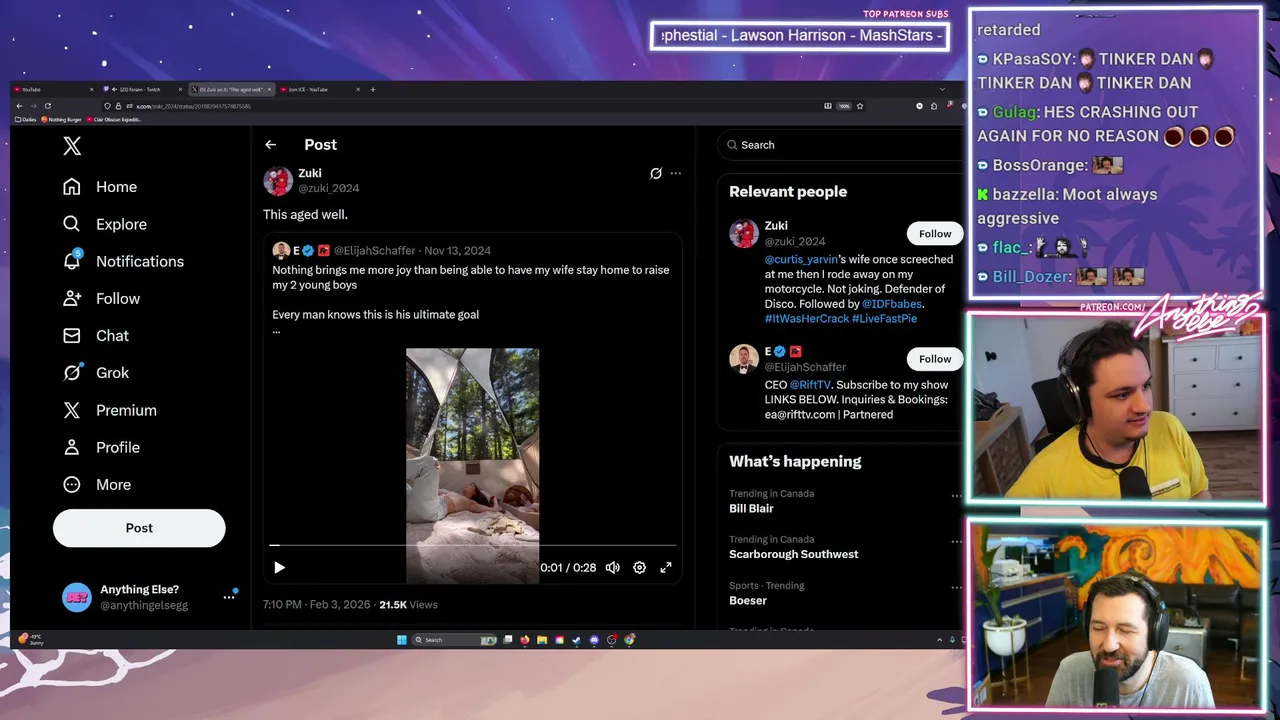Open the Dailies bookmarks folder

tap(25, 119)
